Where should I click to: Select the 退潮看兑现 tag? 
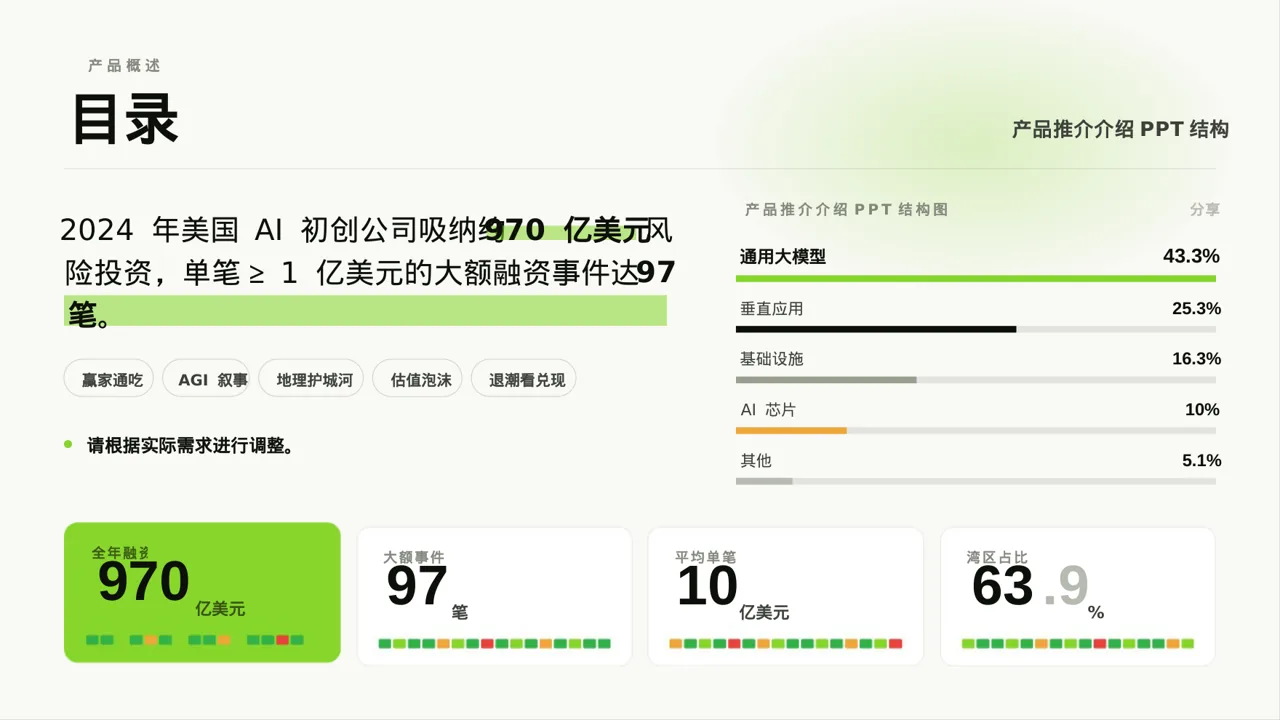[524, 379]
